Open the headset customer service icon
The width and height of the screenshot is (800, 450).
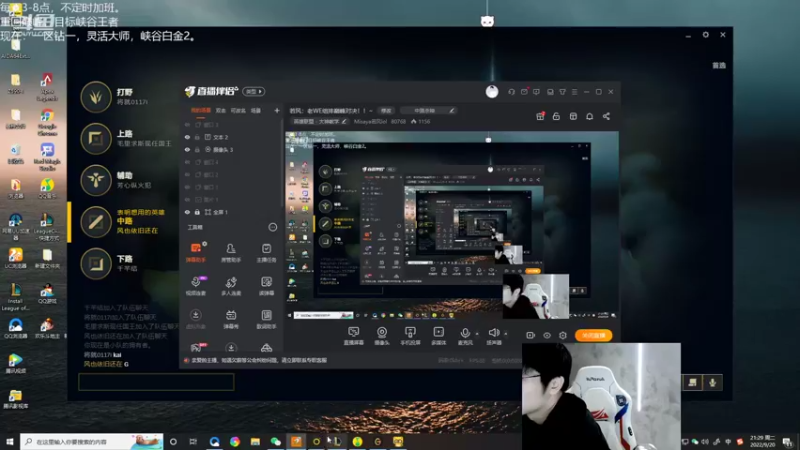point(511,92)
